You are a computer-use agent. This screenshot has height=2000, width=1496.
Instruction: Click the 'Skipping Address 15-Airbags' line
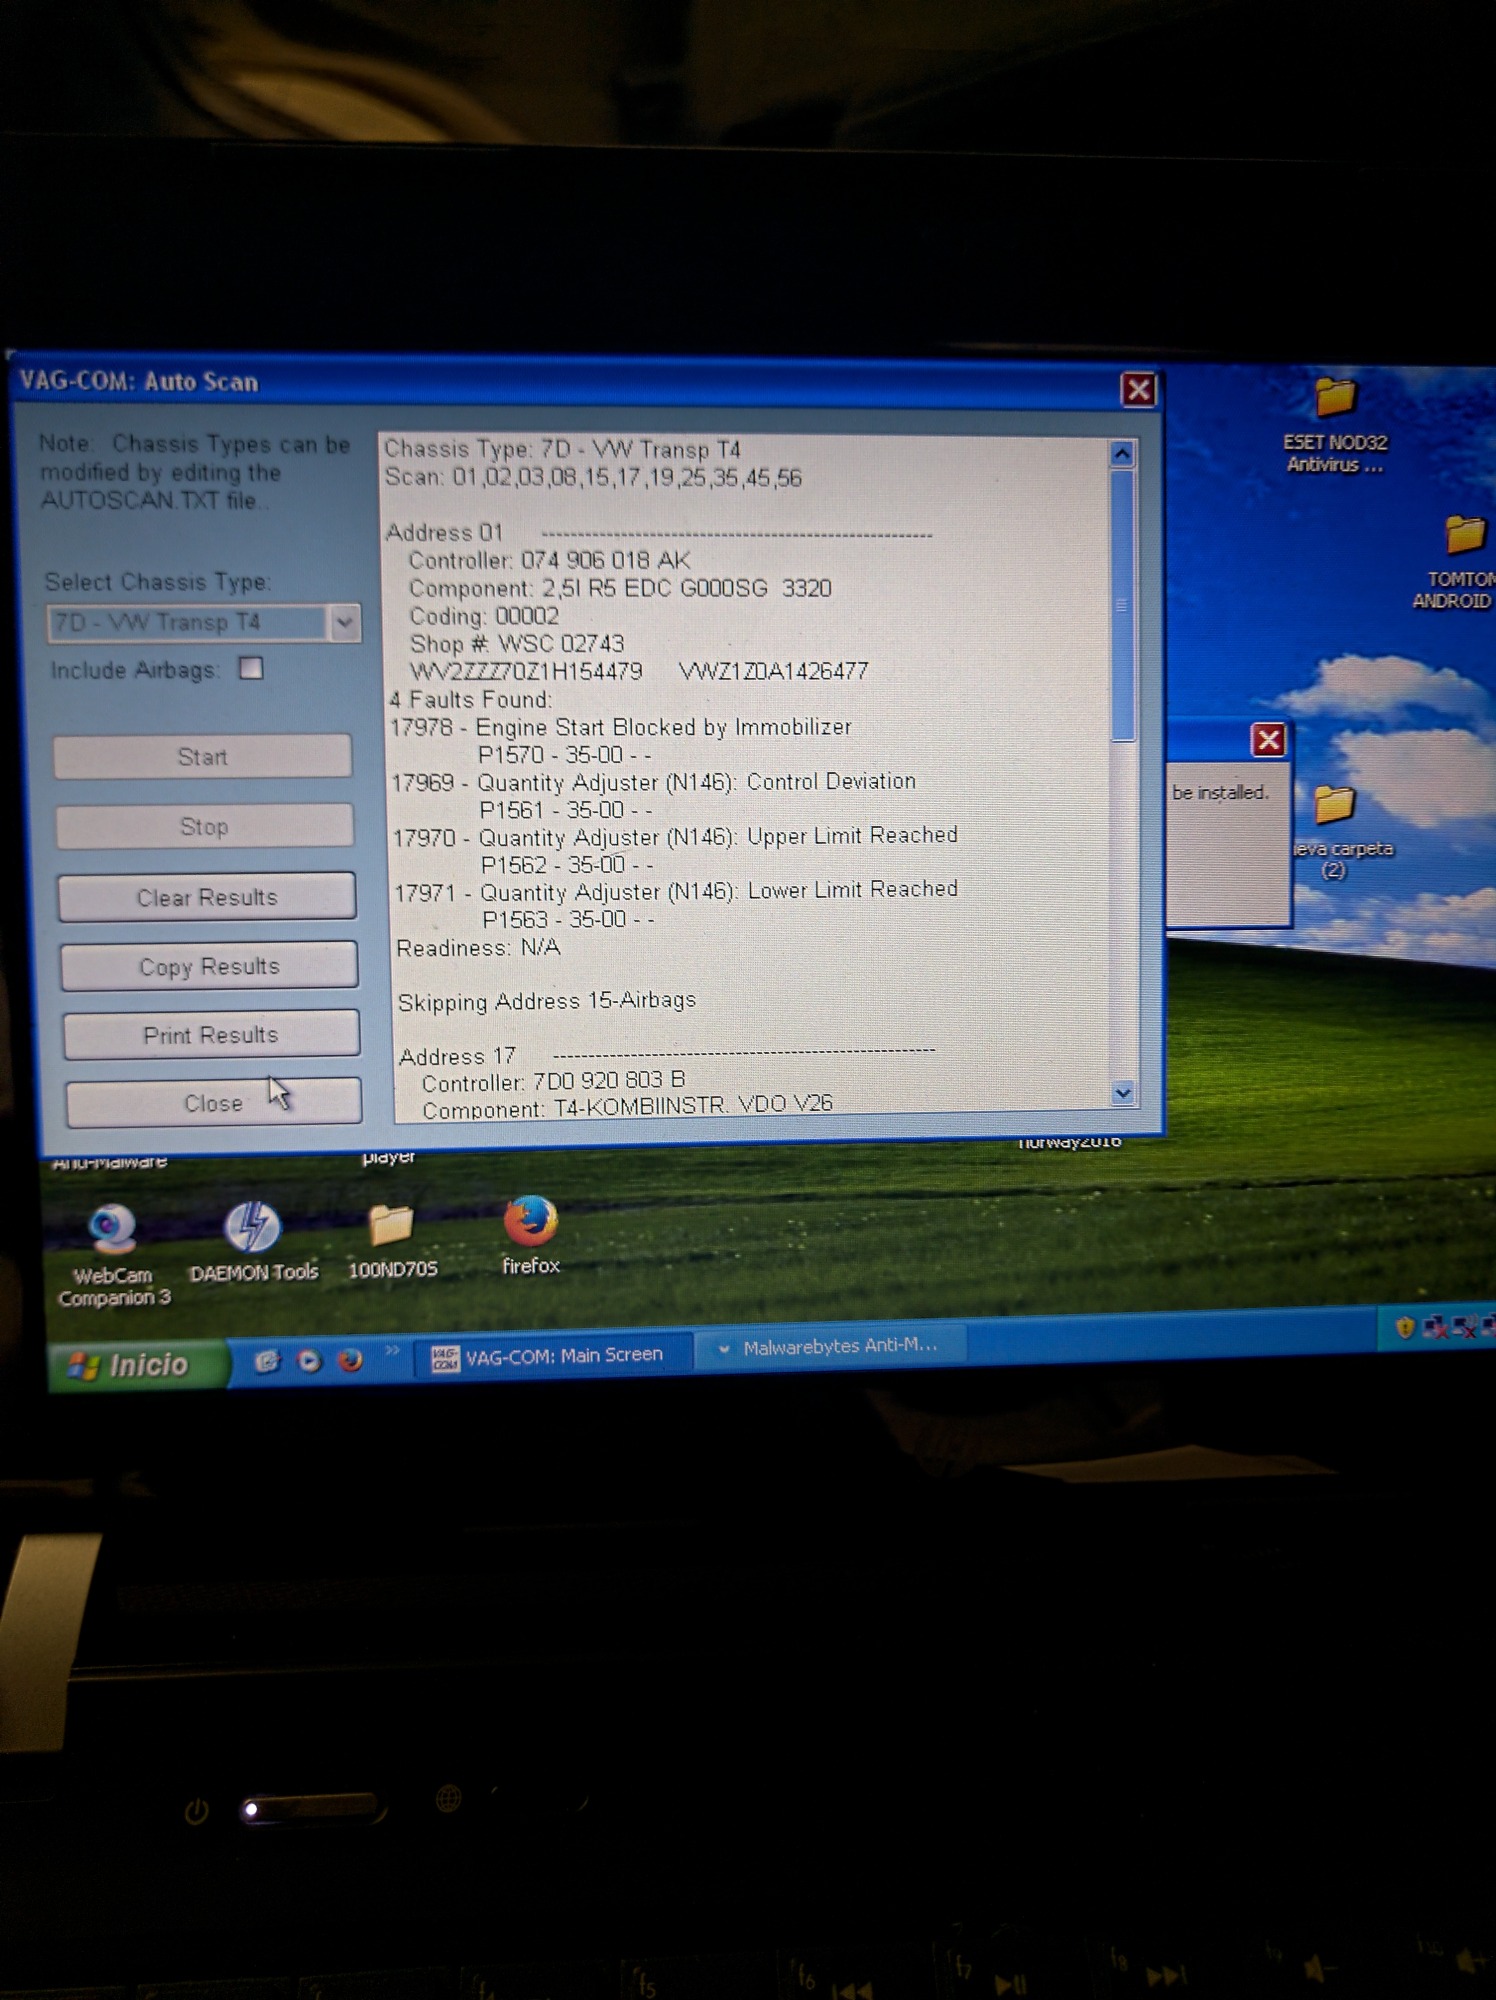point(547,1001)
